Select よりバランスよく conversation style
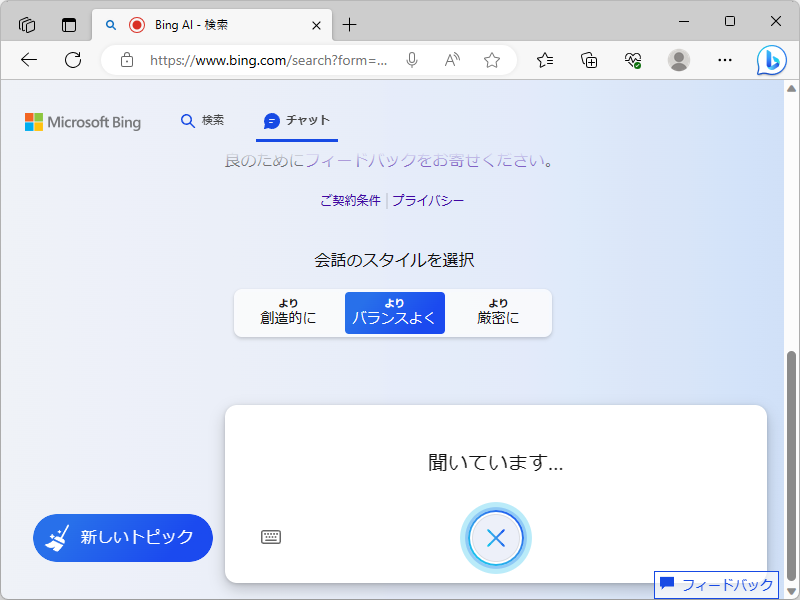 click(394, 312)
